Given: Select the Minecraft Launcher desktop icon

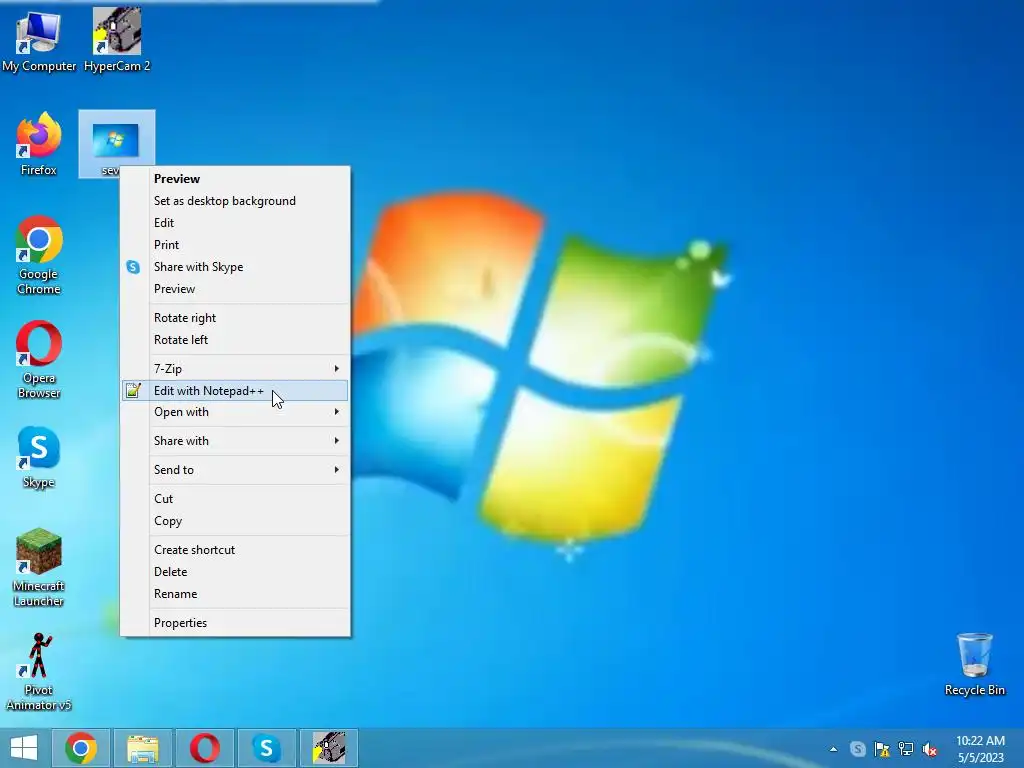Looking at the screenshot, I should [39, 568].
